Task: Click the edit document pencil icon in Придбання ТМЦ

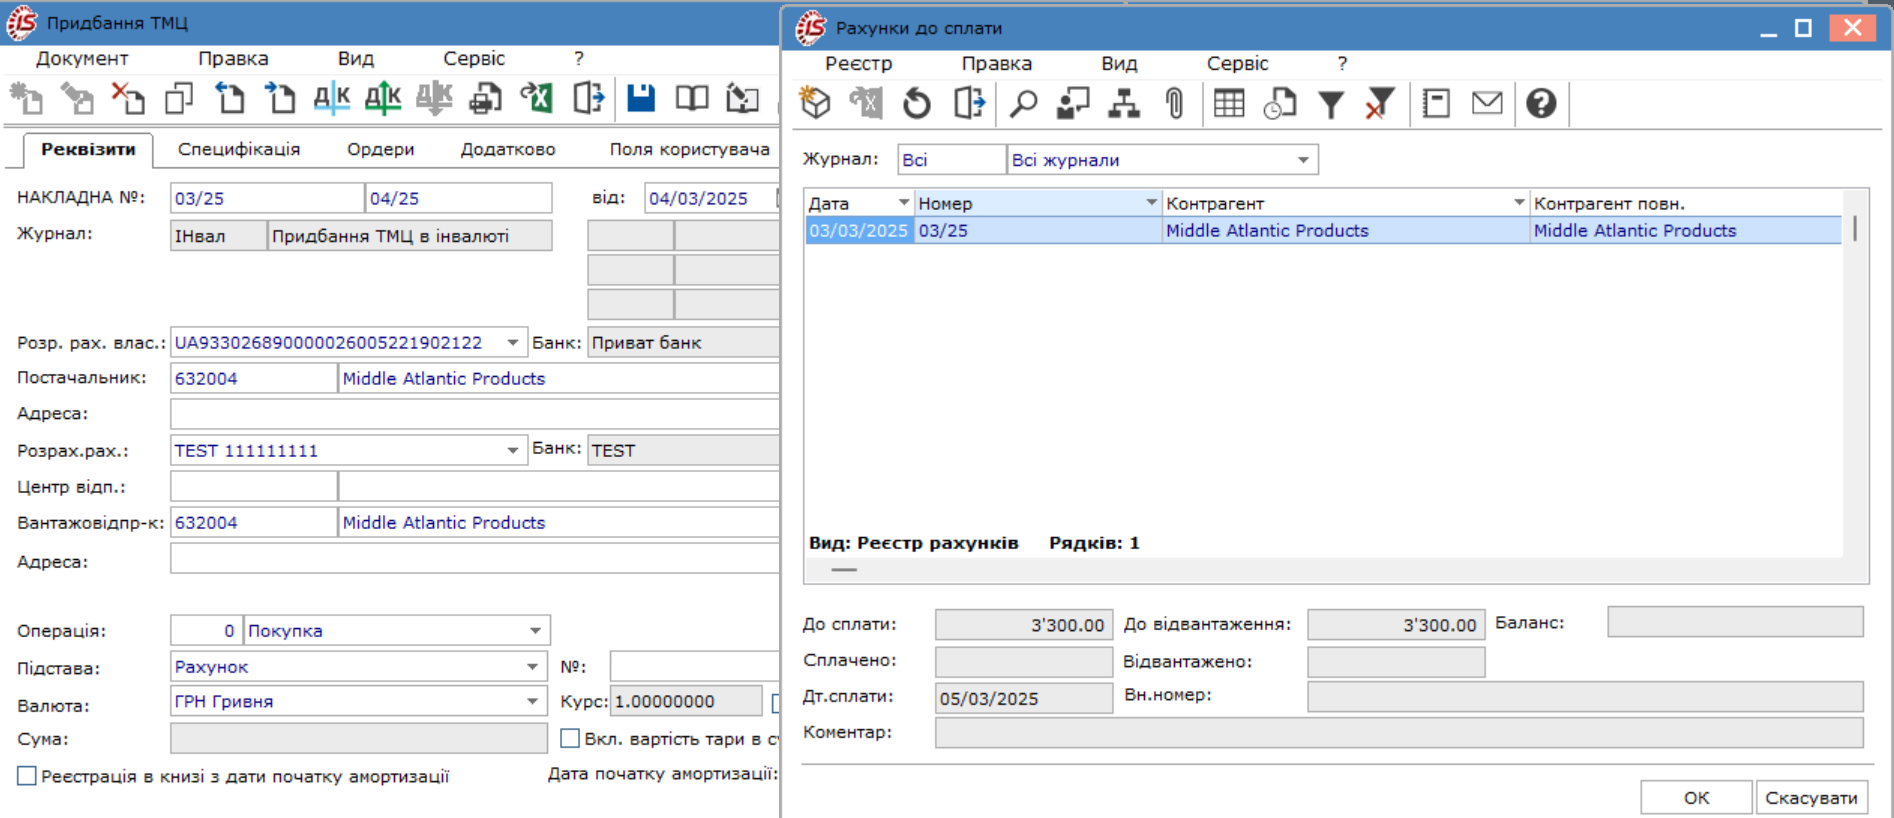Action: pos(77,98)
